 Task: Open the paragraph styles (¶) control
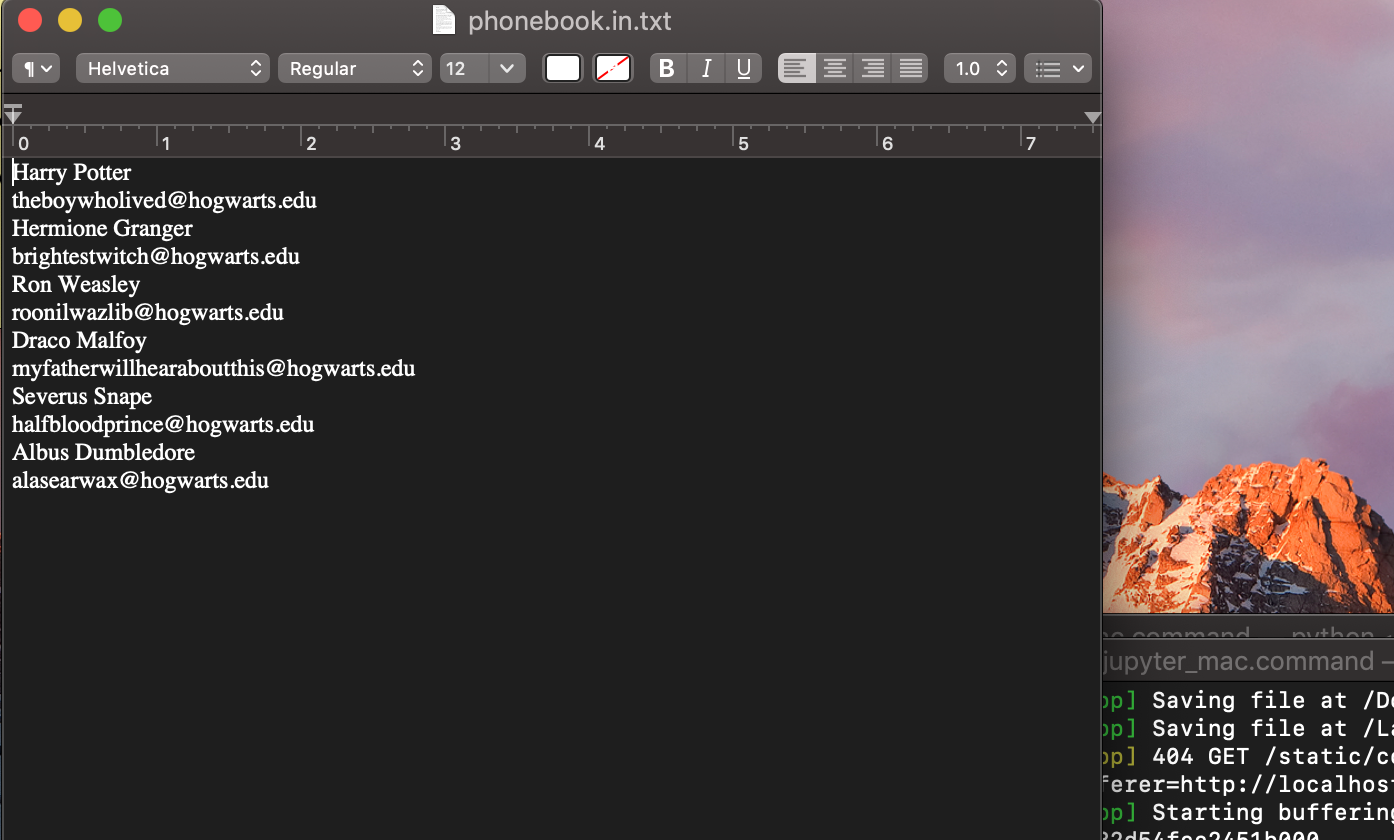[35, 68]
